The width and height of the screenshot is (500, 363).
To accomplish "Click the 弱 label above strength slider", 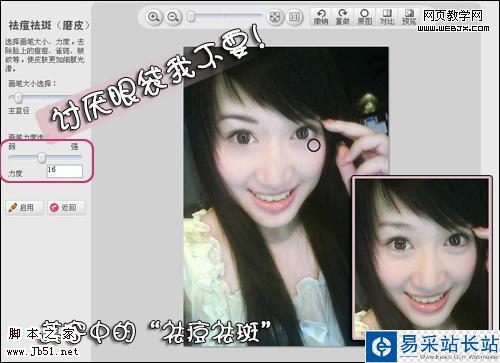I will [12, 147].
